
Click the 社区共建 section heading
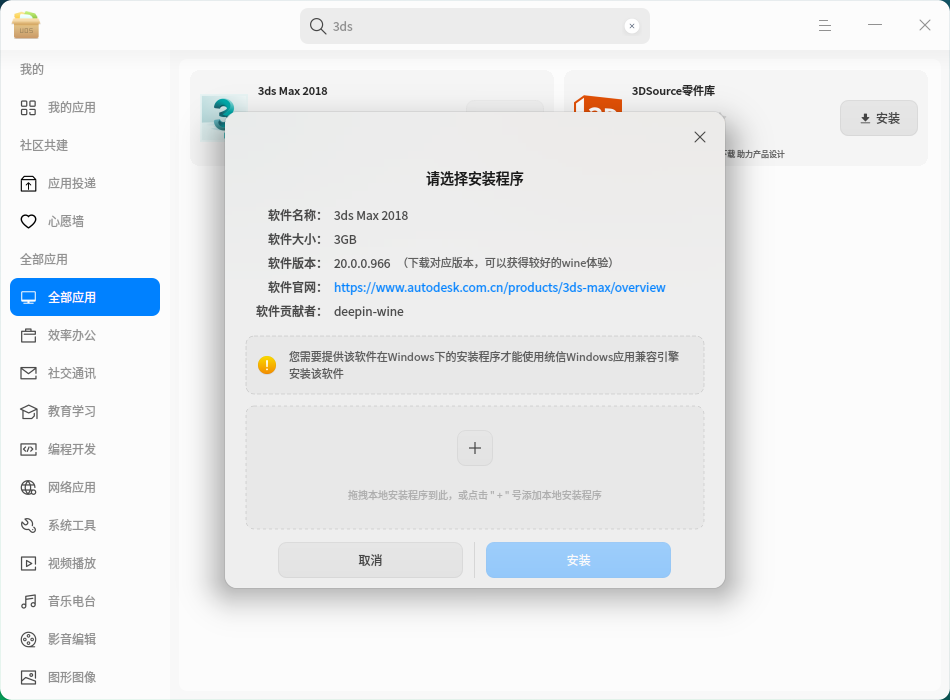pyautogui.click(x=44, y=145)
